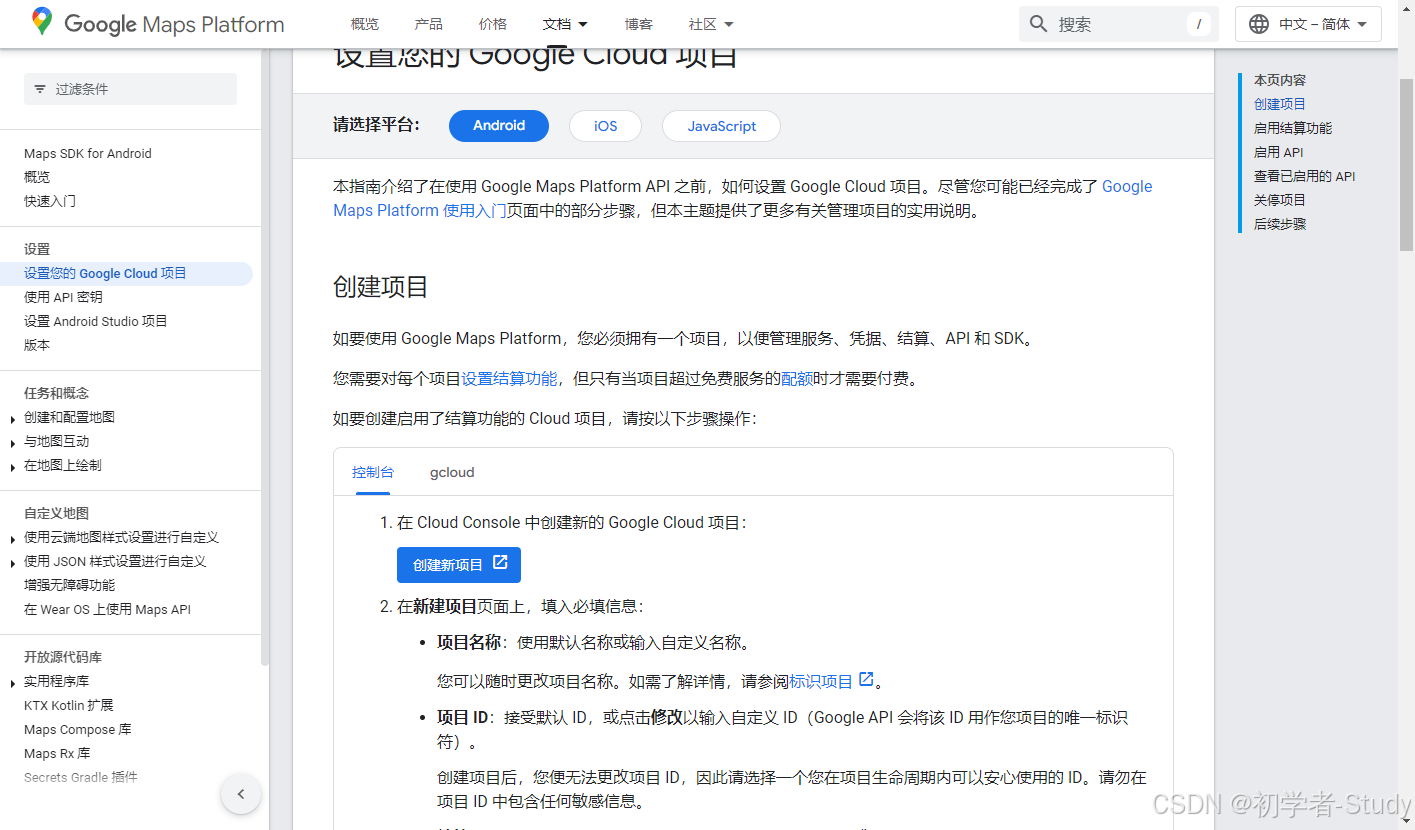Click the search magnifier icon

[1039, 24]
